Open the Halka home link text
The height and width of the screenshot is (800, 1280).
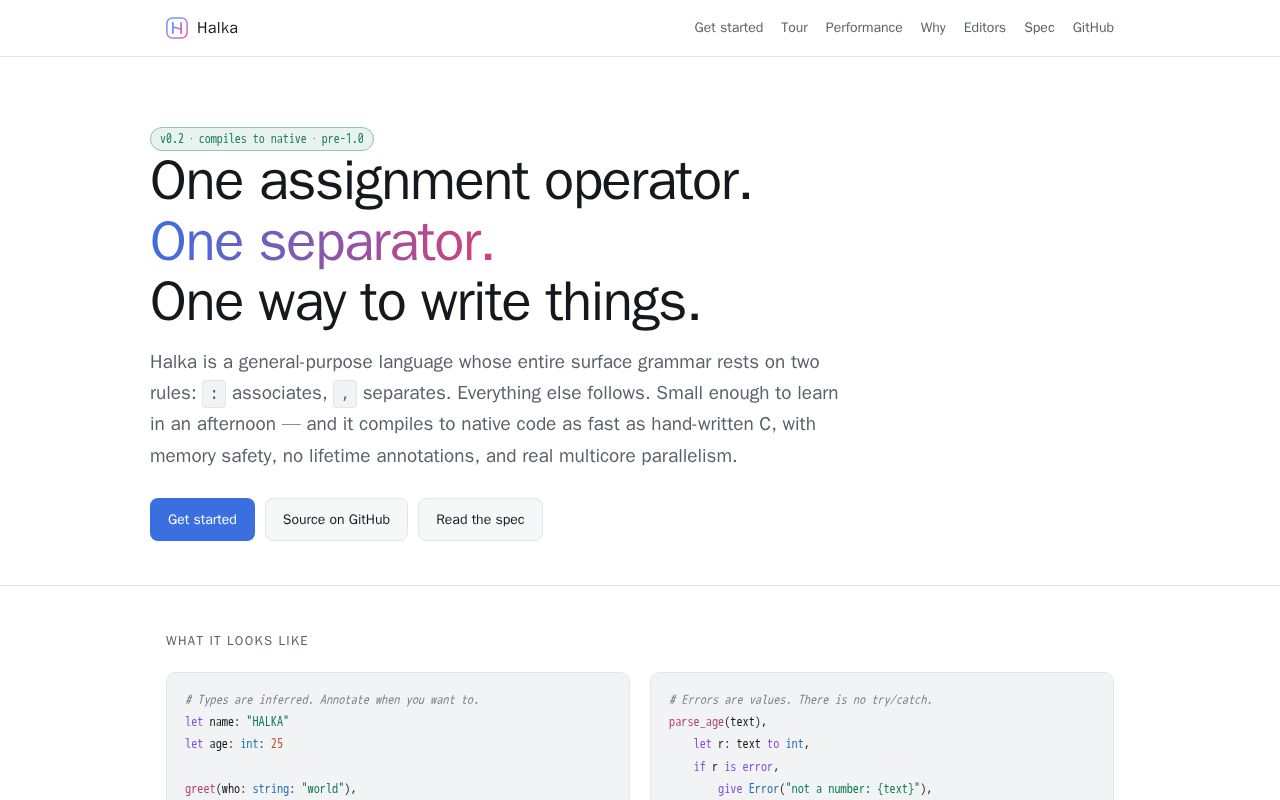pos(217,28)
